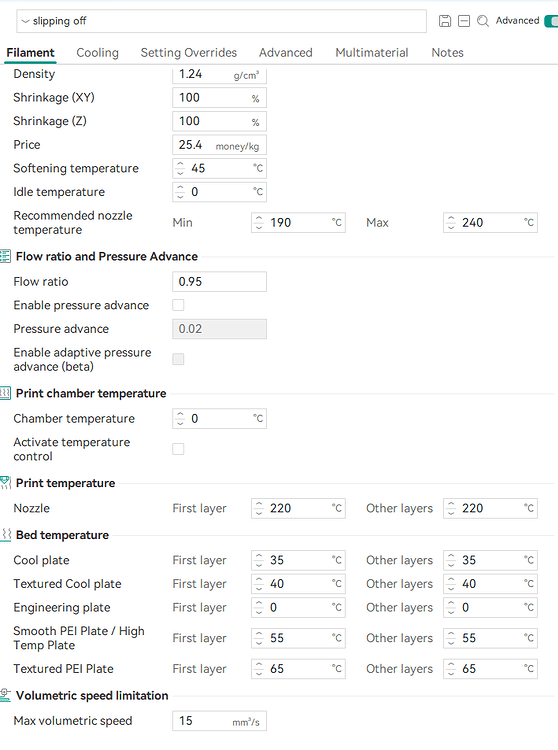
Task: Click the min nozzle temperature 190 field
Action: [x=298, y=223]
